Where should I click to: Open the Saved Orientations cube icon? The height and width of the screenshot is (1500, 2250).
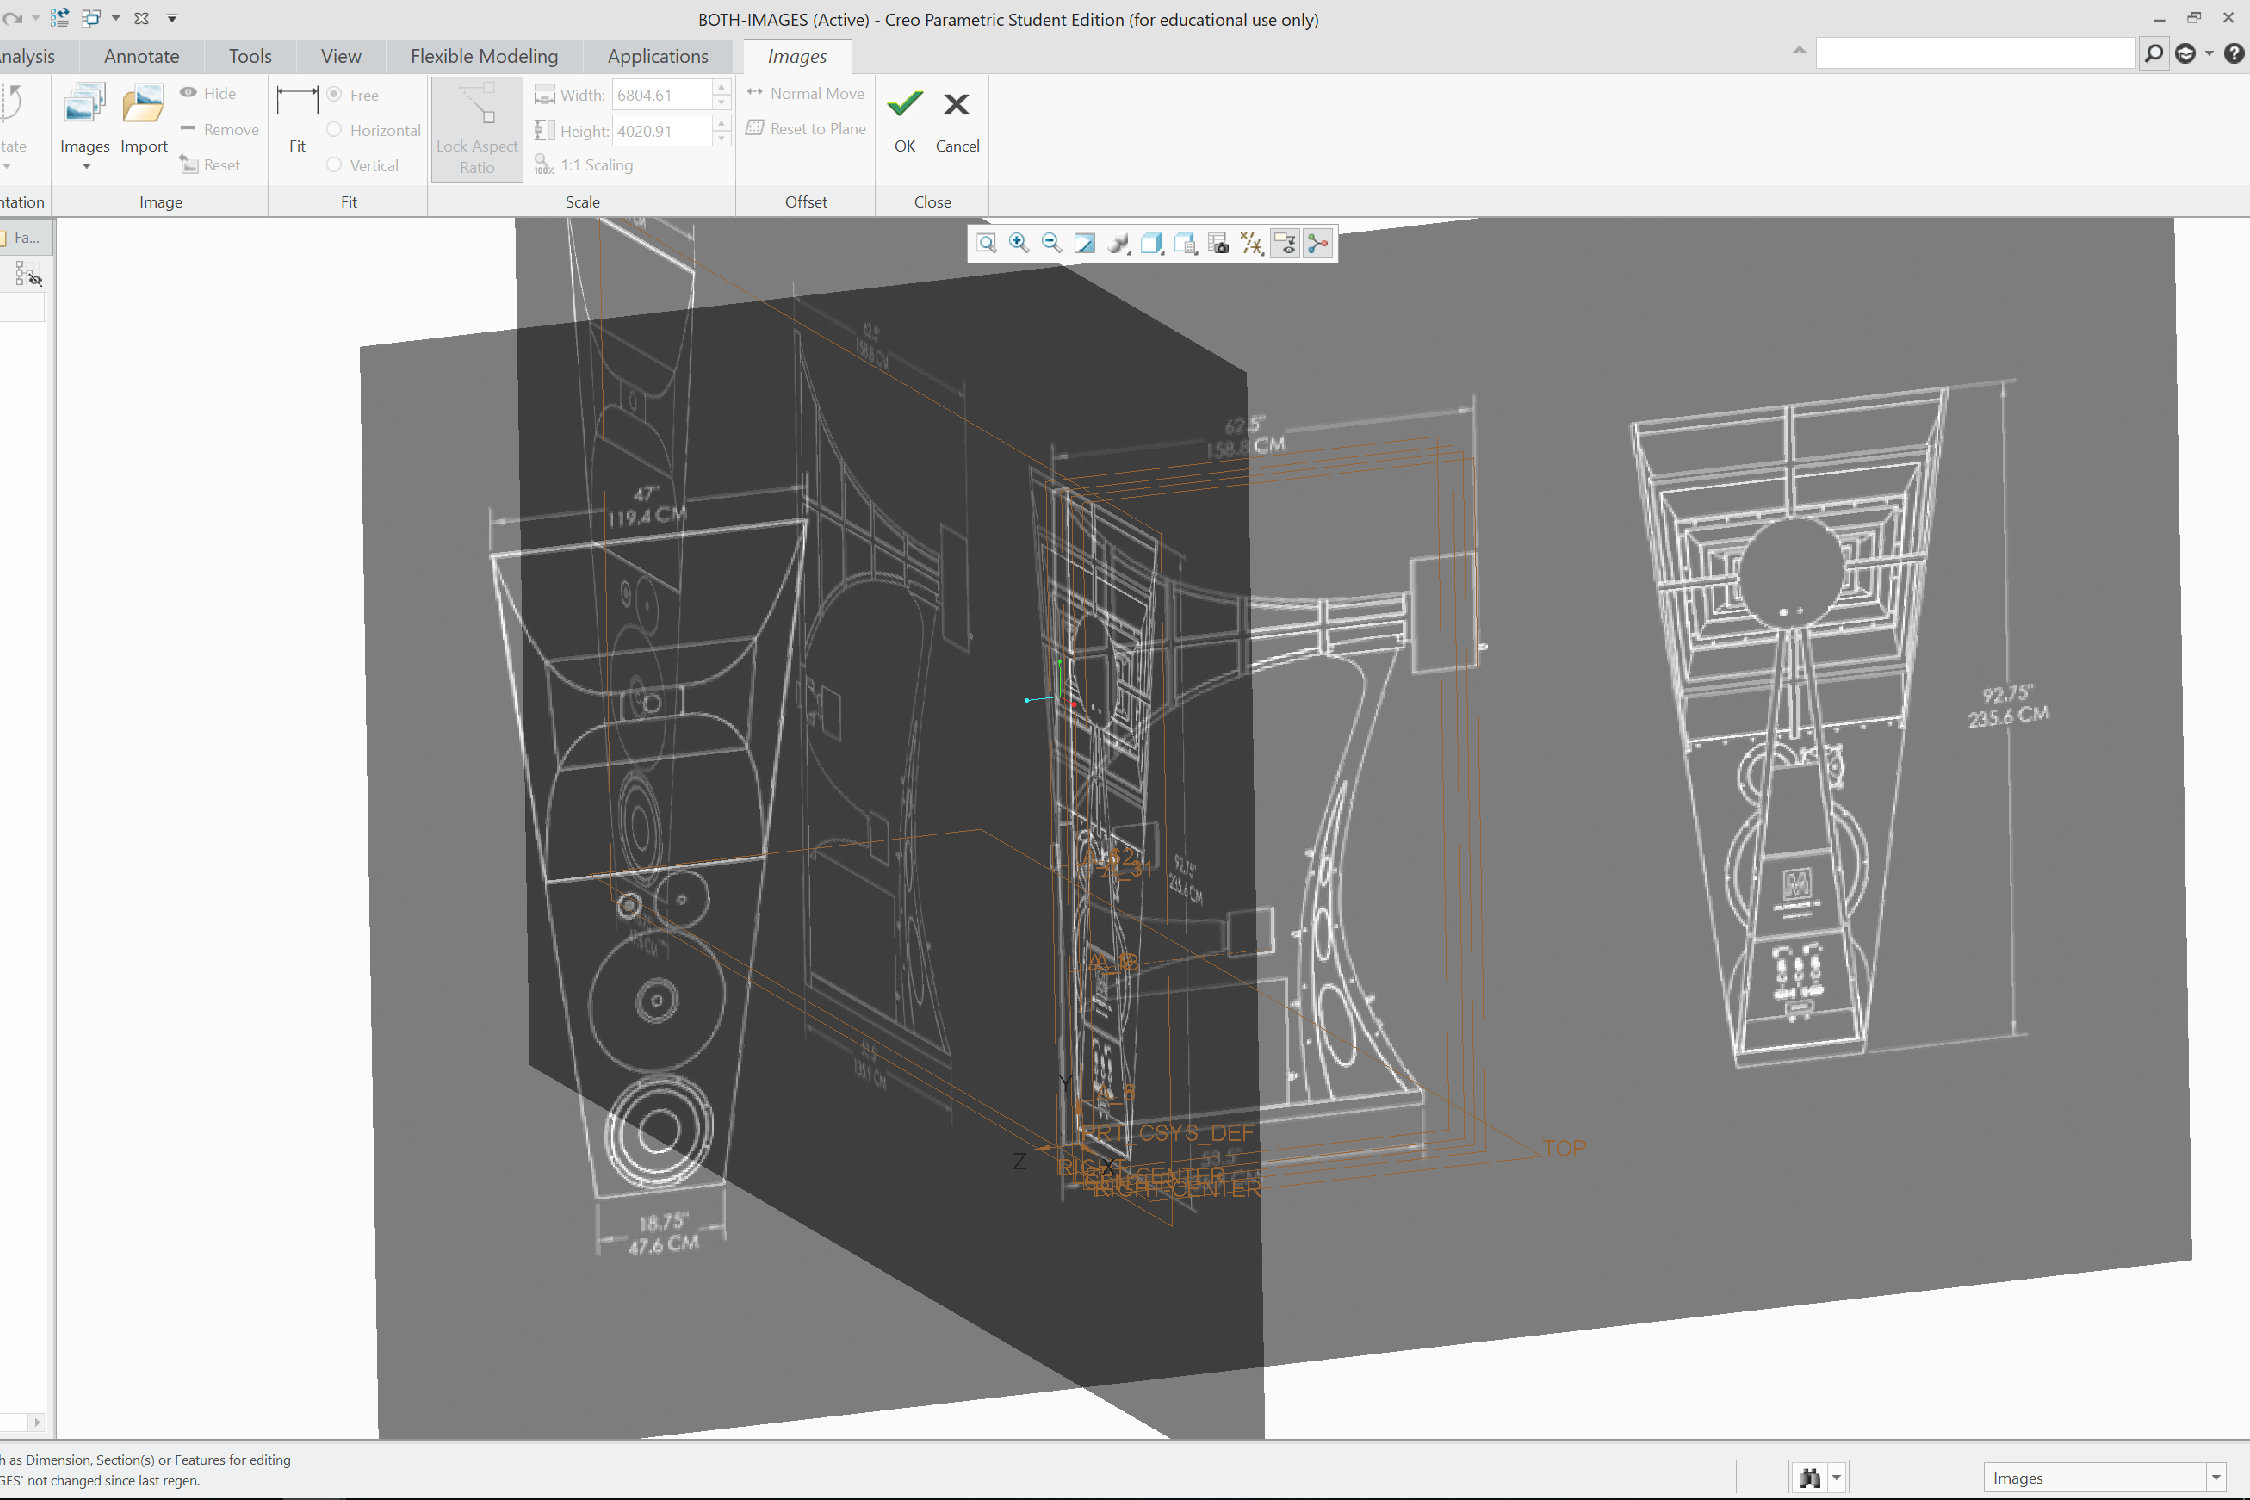click(x=1152, y=243)
